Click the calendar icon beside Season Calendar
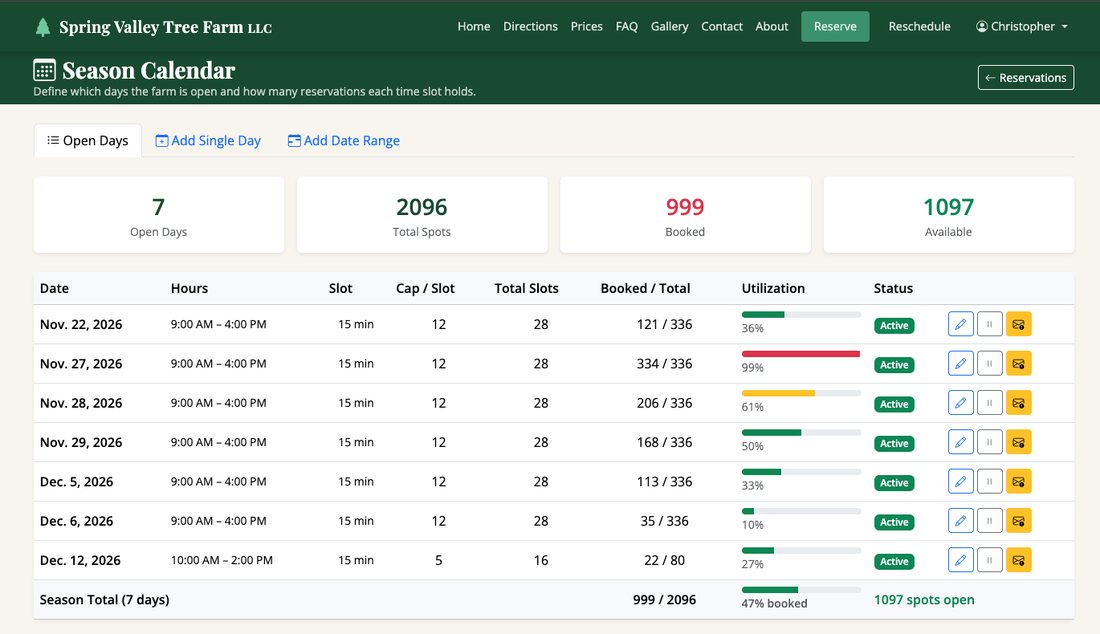This screenshot has height=634, width=1100. click(x=44, y=70)
